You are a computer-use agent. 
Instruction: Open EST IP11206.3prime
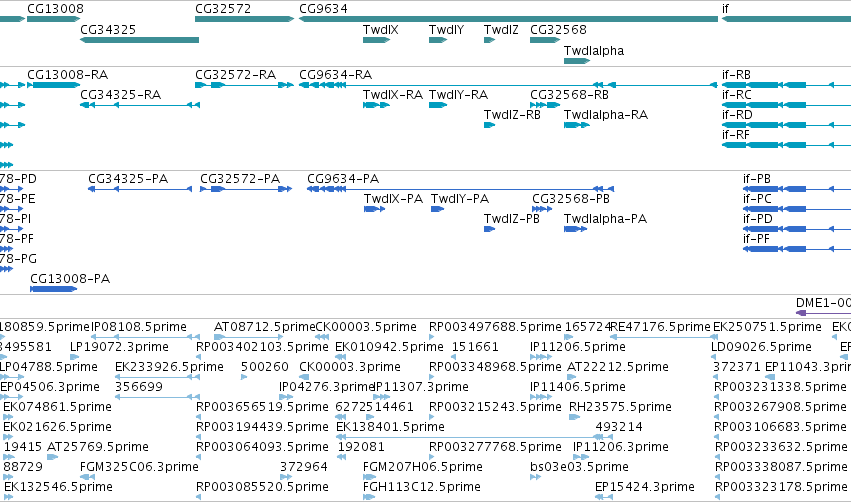581,457
